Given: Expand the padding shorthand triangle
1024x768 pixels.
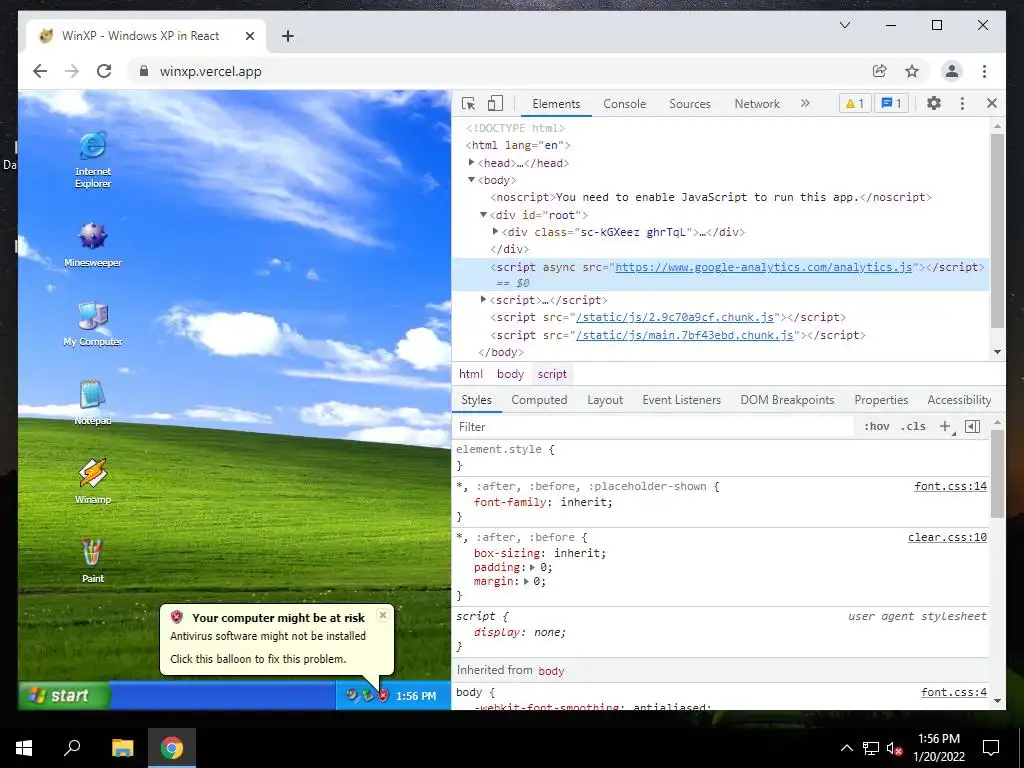Looking at the screenshot, I should click(532, 567).
